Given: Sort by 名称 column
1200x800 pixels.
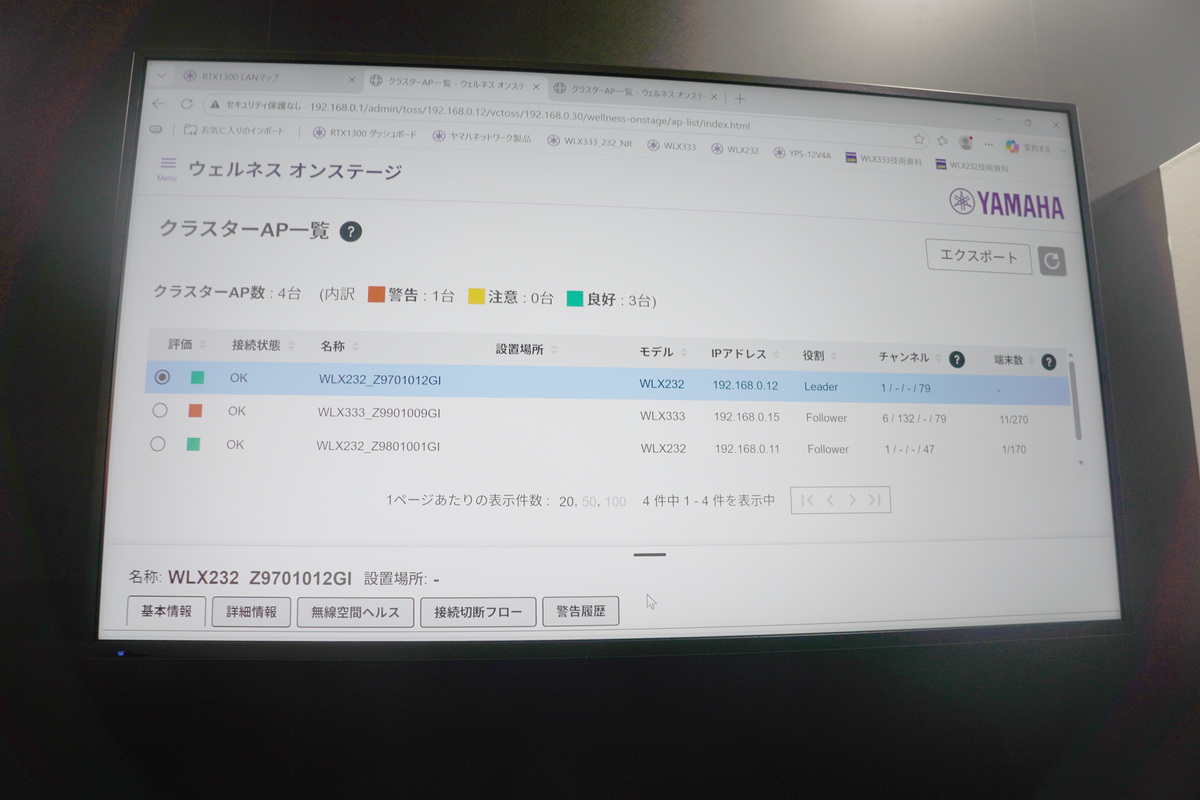Looking at the screenshot, I should (338, 346).
